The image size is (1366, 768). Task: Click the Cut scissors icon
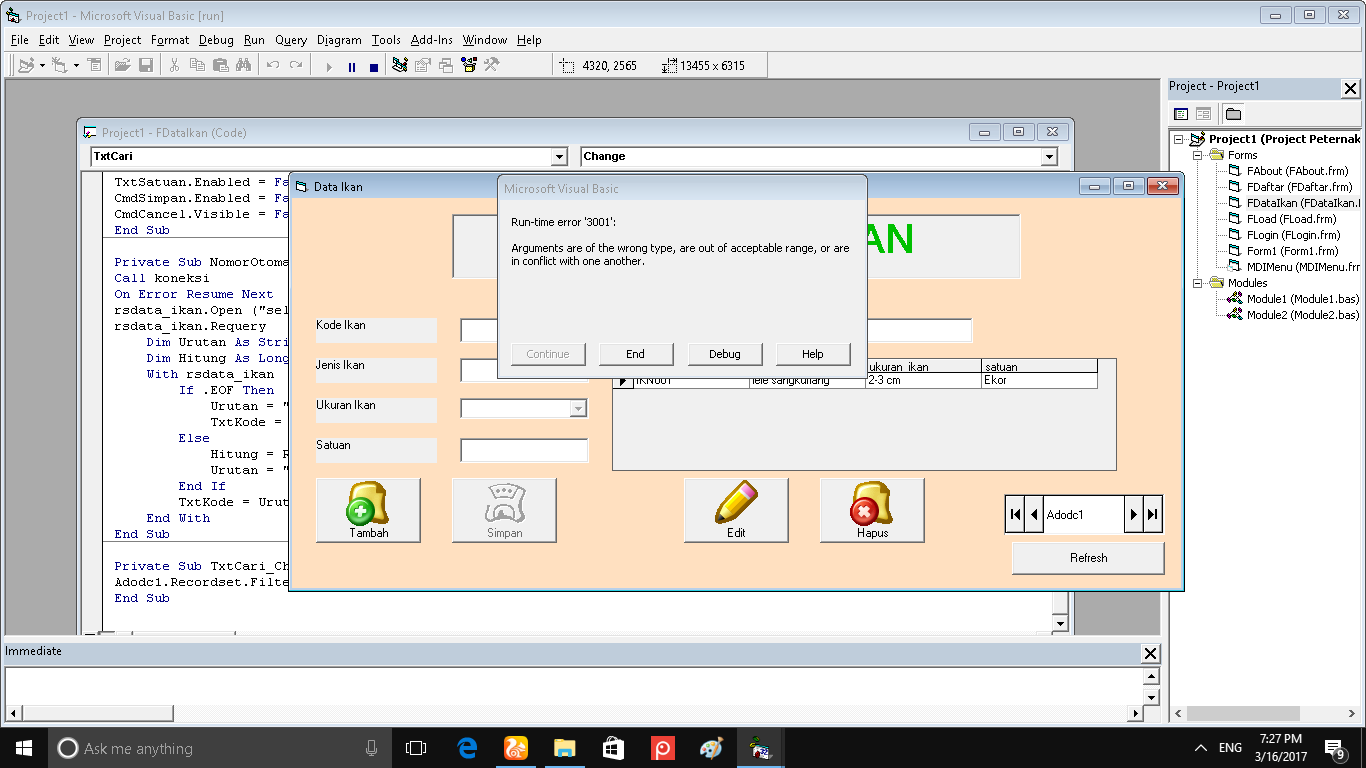click(x=174, y=66)
